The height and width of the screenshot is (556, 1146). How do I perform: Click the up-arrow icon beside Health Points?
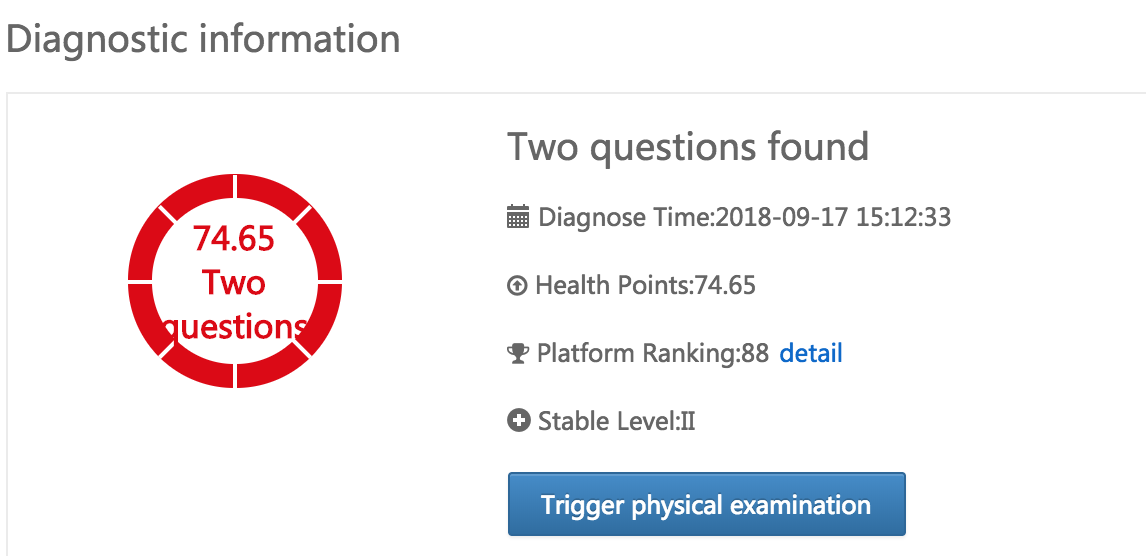[x=517, y=286]
